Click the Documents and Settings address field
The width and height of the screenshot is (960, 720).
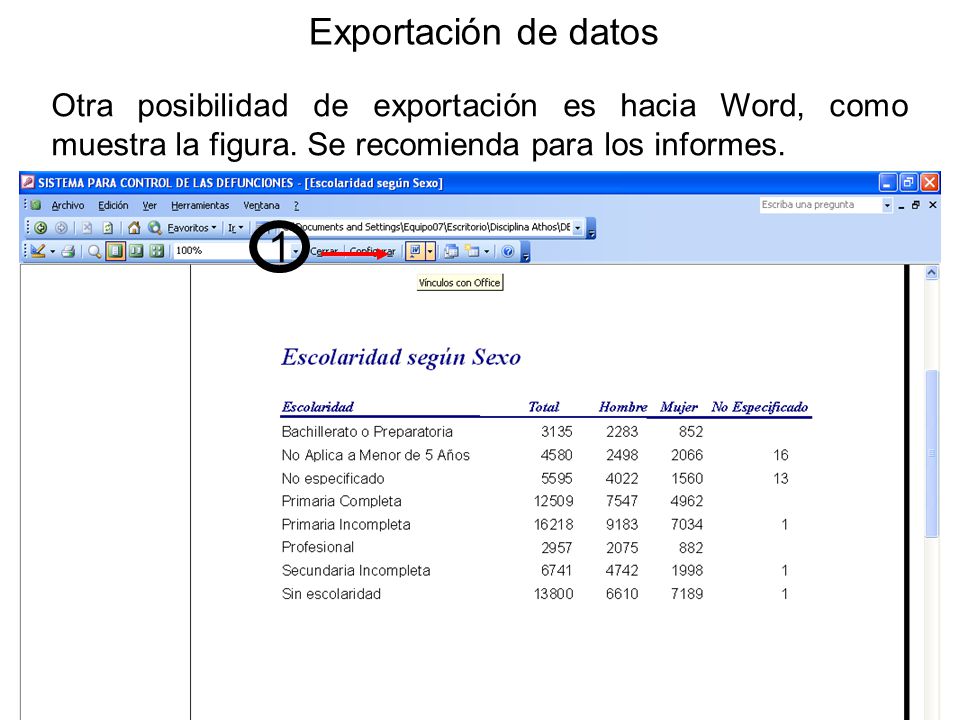click(429, 227)
